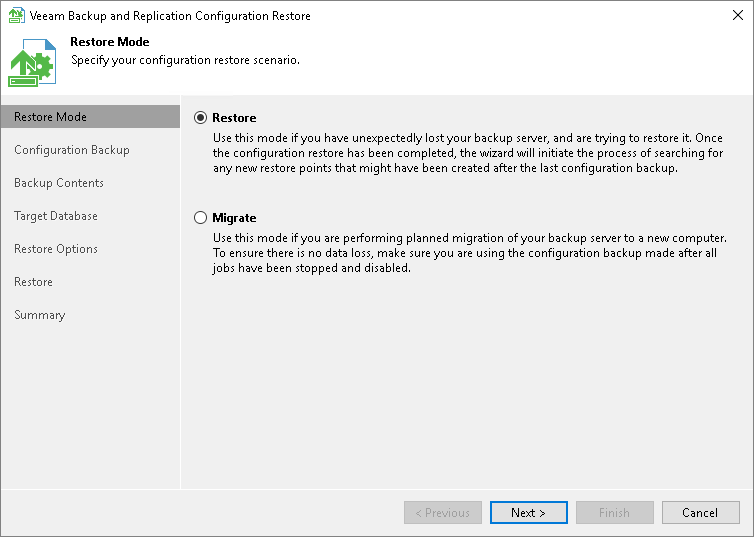Click the bold Restore Mode header title
This screenshot has width=754, height=537.
110,42
